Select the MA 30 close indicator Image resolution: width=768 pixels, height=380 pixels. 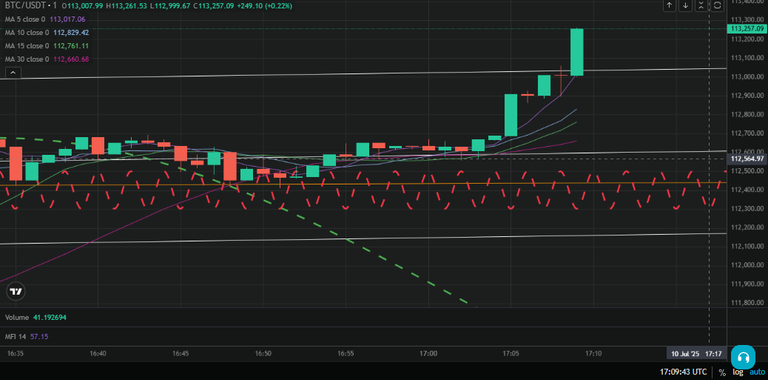pos(27,59)
